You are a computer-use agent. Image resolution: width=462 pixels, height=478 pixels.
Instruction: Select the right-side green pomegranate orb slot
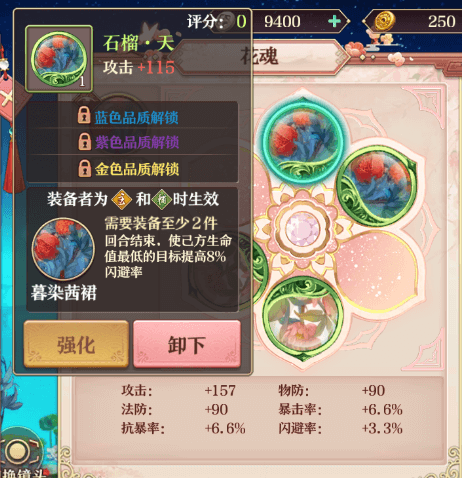[x=377, y=186]
